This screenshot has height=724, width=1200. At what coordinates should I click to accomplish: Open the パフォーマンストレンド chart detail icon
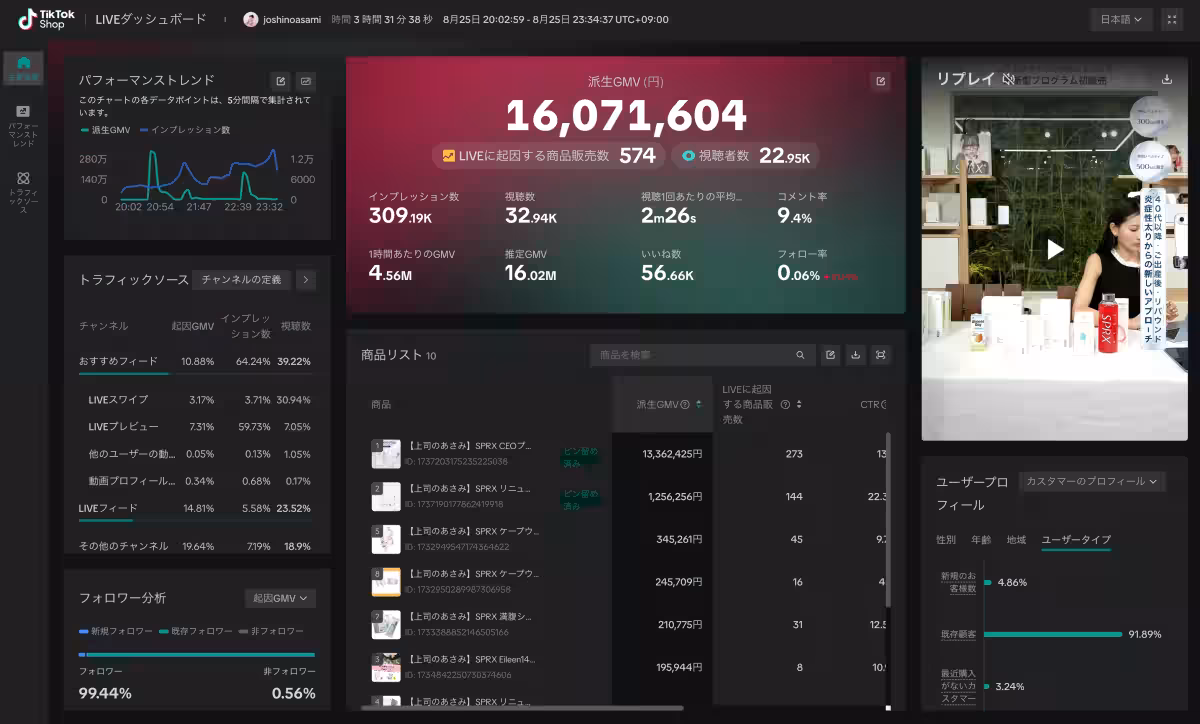point(306,81)
